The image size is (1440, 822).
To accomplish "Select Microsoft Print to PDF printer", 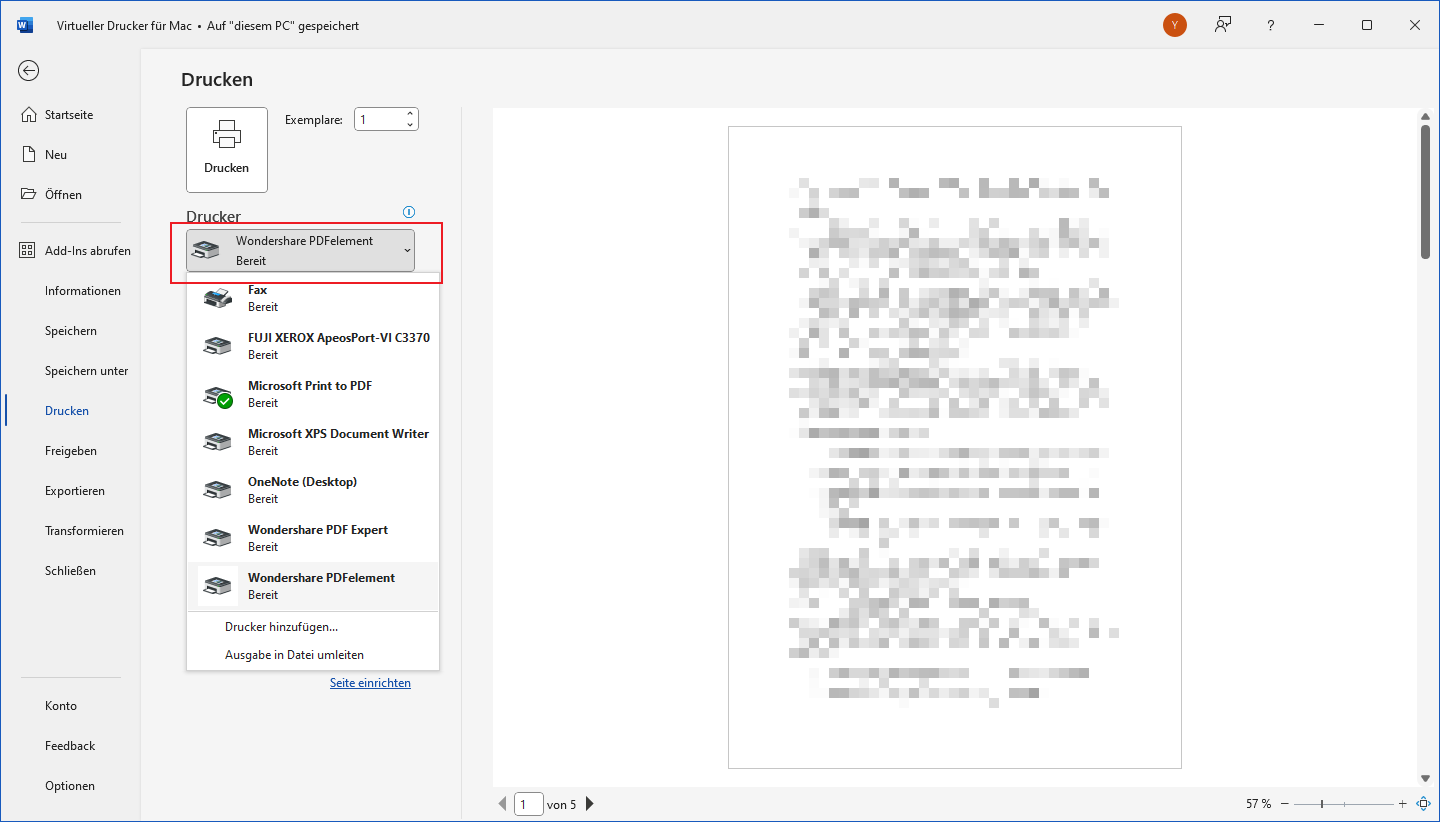I will pyautogui.click(x=313, y=394).
